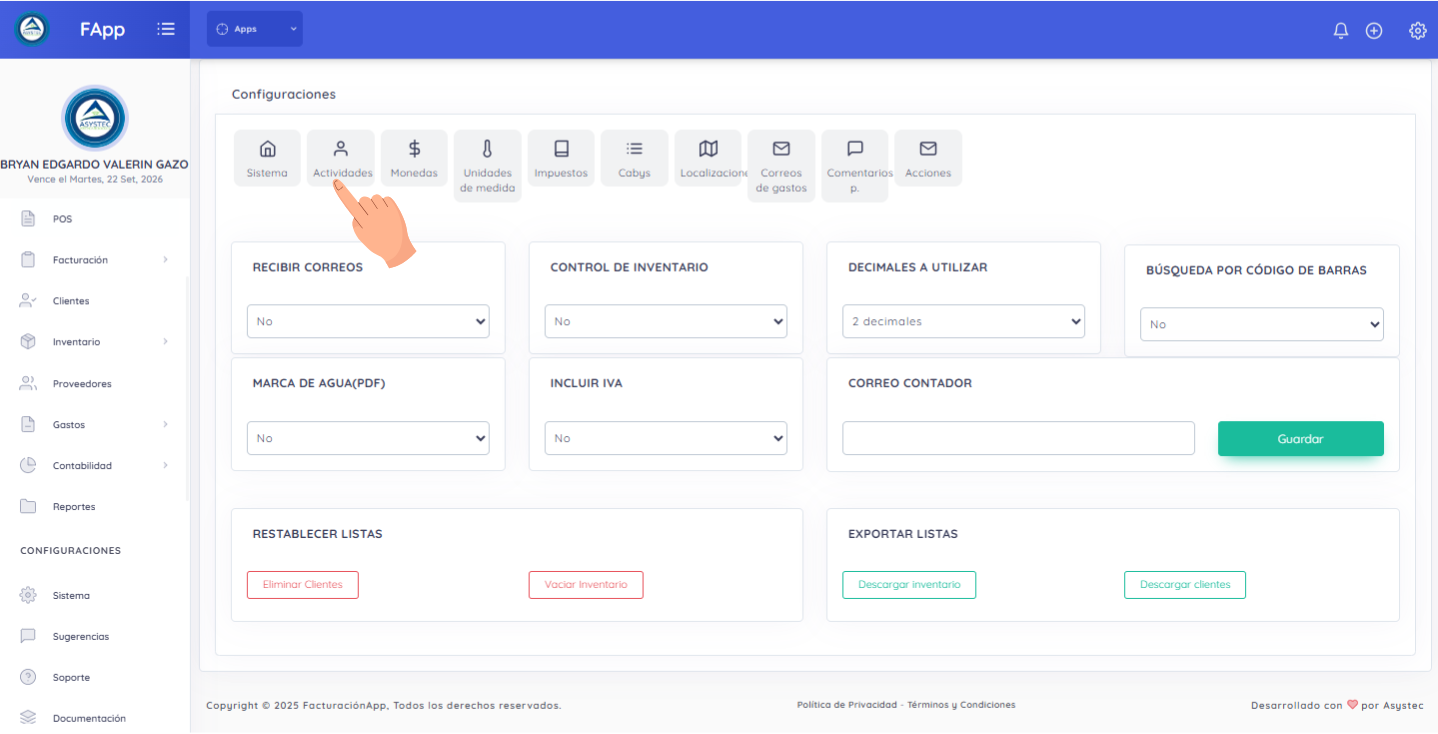Click the notifications bell icon
This screenshot has width=1438, height=734.
(1341, 30)
